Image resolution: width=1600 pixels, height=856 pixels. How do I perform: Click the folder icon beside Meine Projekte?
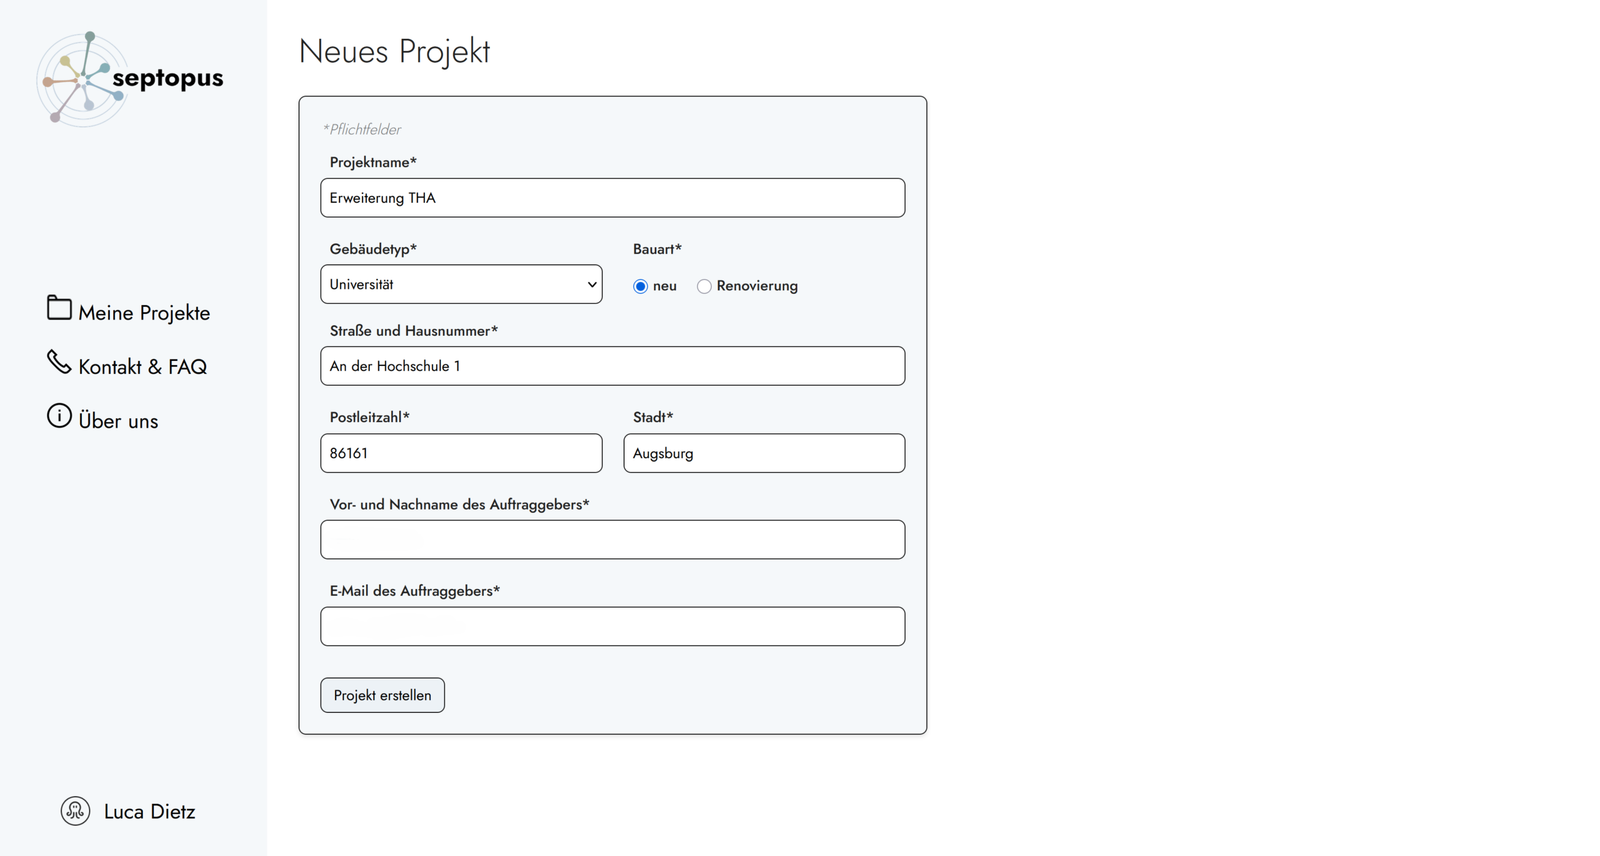(59, 309)
